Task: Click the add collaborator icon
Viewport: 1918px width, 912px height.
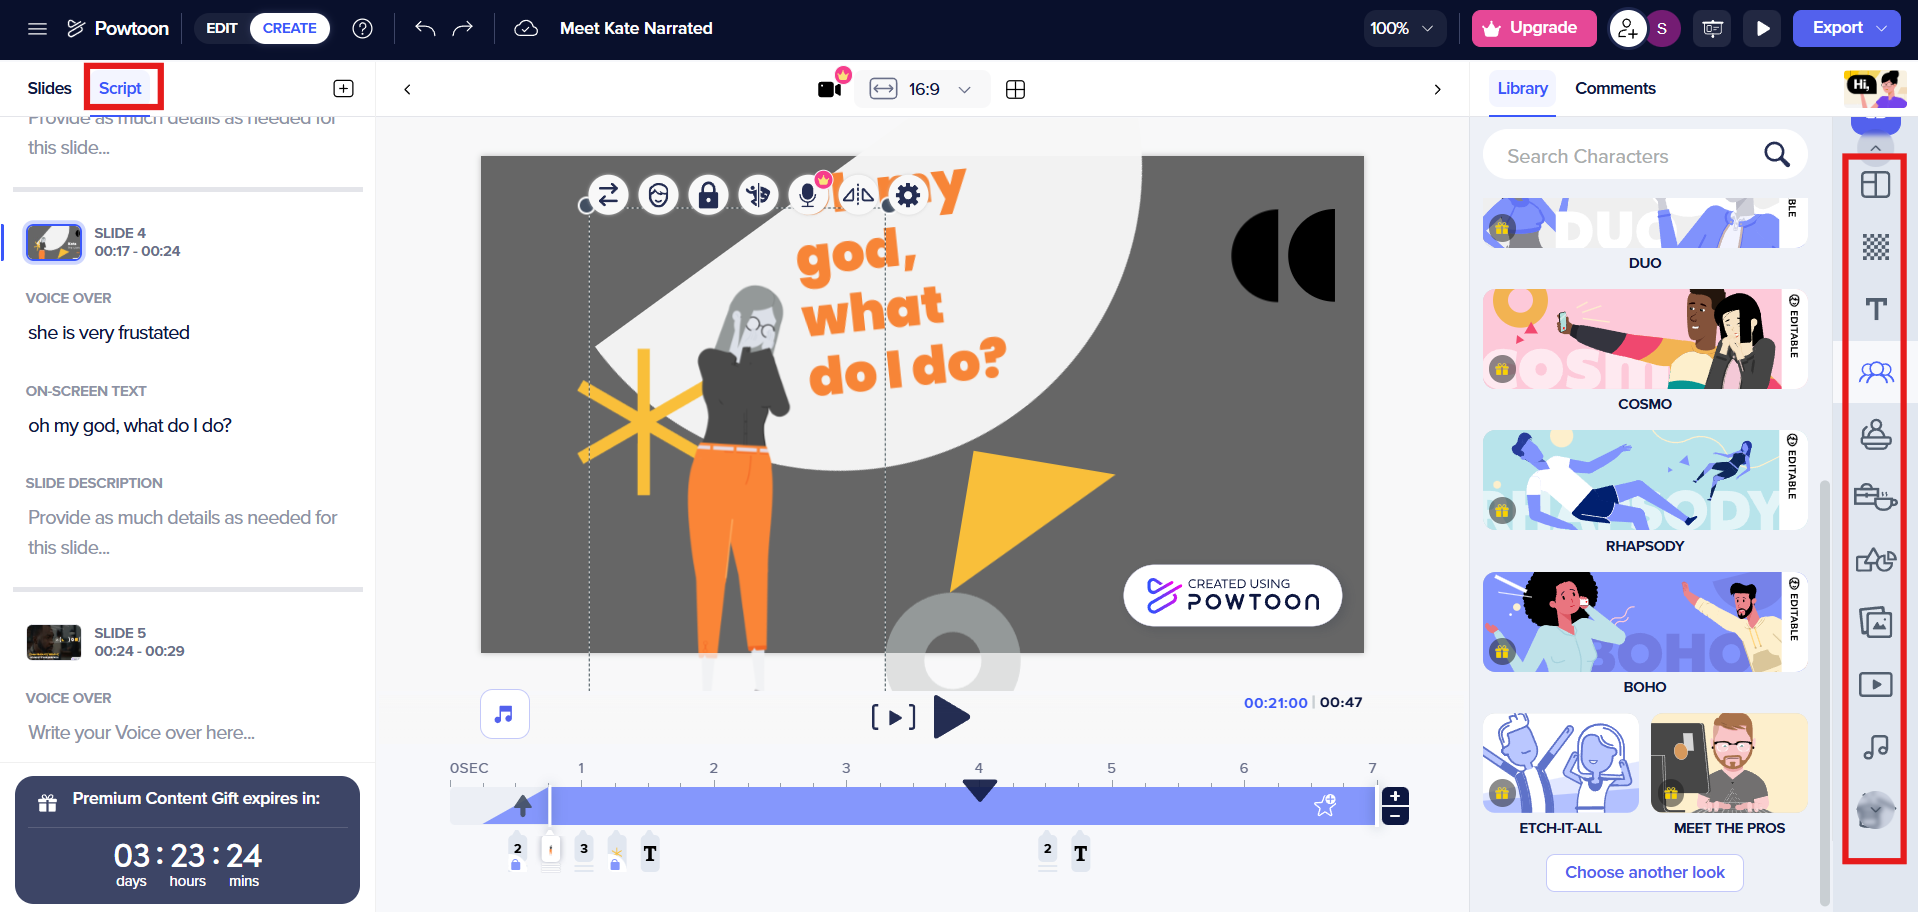Action: click(1628, 28)
